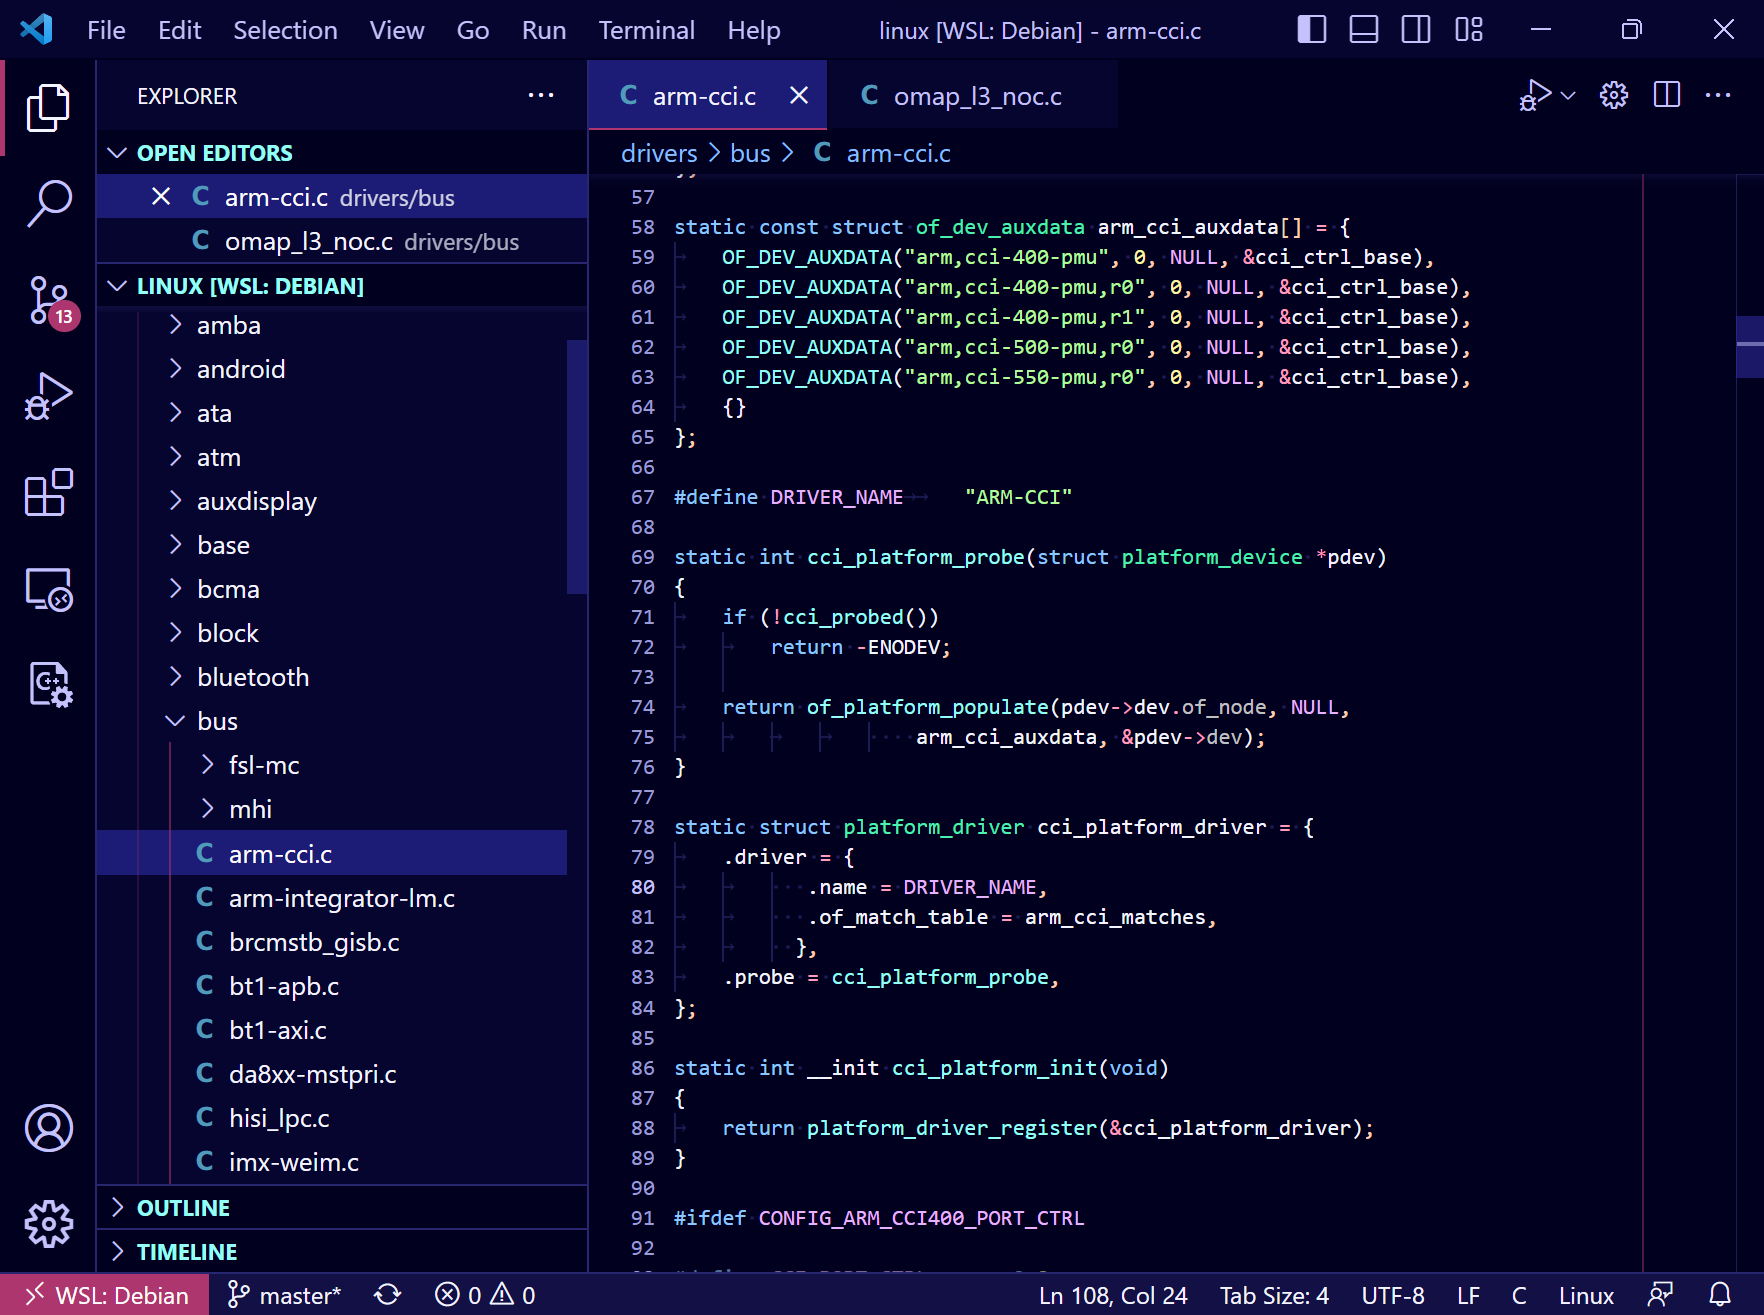Select omap_l3_noc.c in Open Editors
This screenshot has height=1315, width=1764.
342,241
